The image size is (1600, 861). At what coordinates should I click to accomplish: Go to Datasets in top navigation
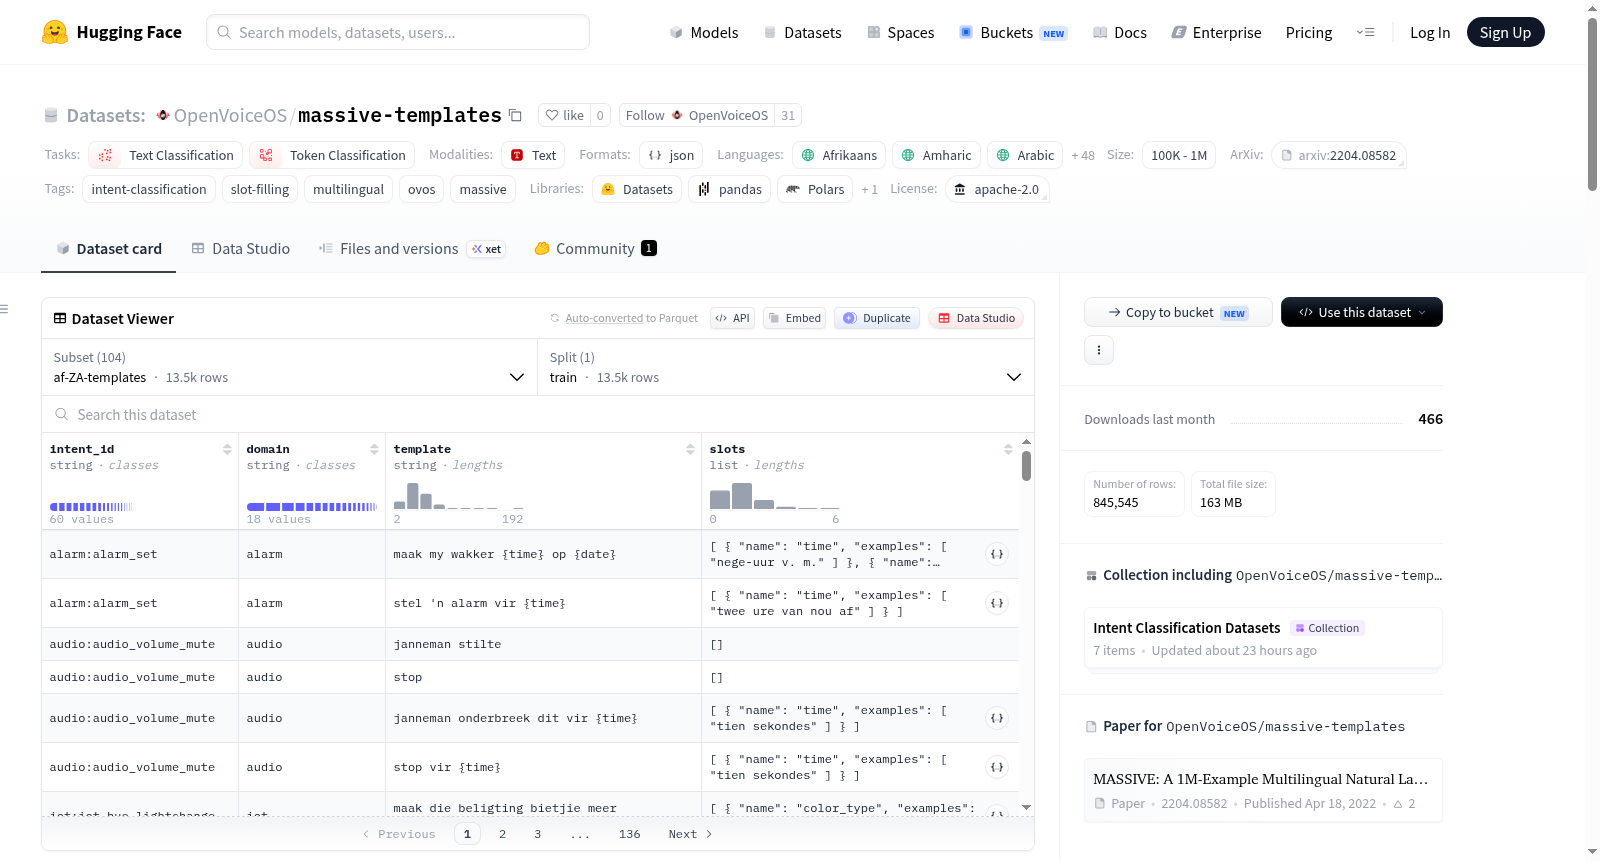click(x=803, y=32)
